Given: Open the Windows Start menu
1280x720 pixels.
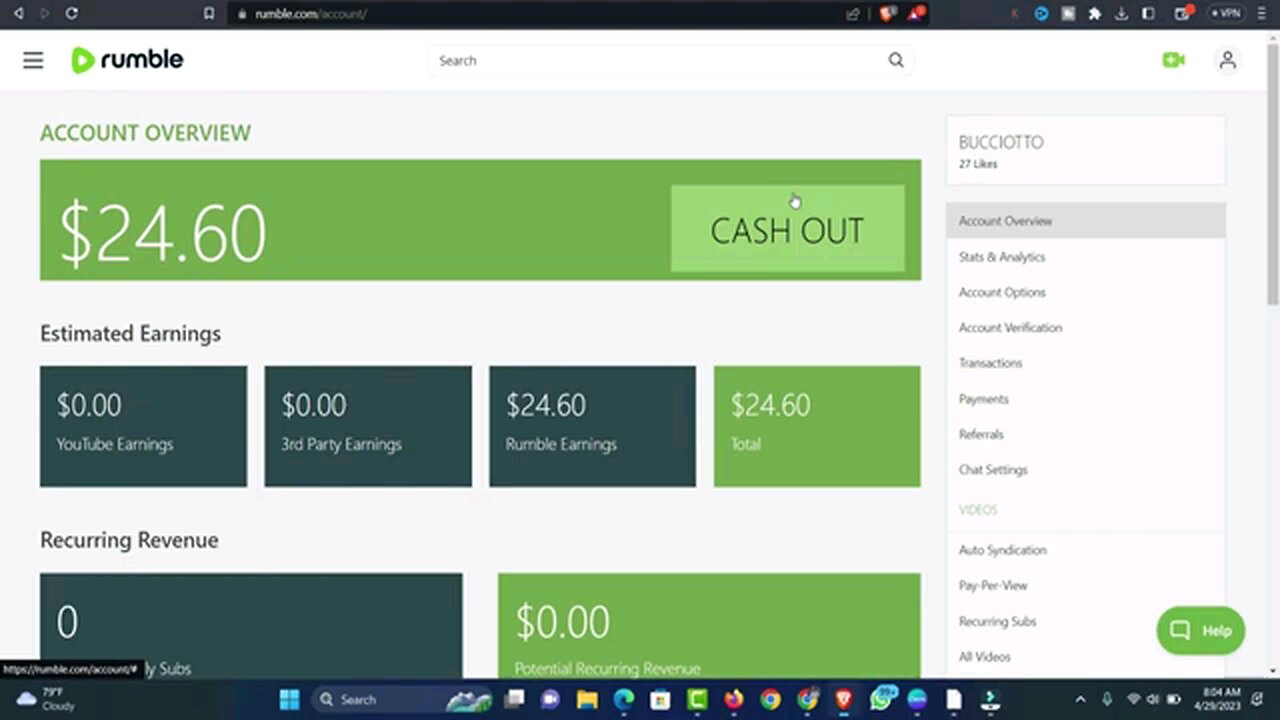Looking at the screenshot, I should [290, 699].
